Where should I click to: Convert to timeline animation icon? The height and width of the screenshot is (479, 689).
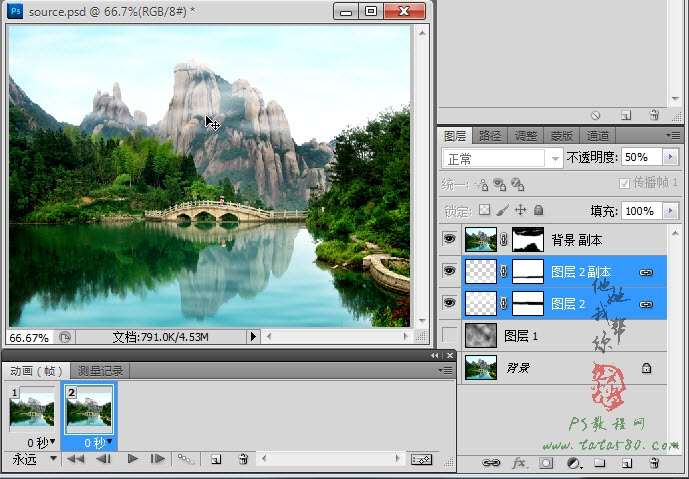[x=421, y=459]
